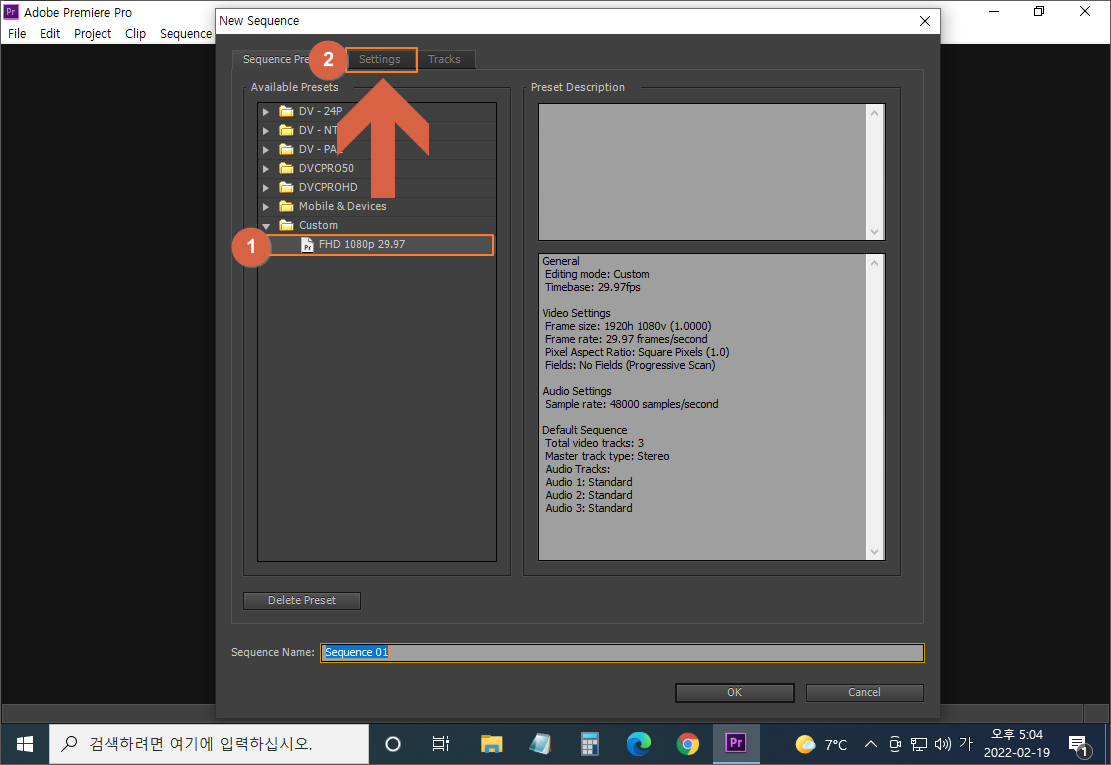Open the notification center icon
The height and width of the screenshot is (765, 1111).
[x=1079, y=744]
